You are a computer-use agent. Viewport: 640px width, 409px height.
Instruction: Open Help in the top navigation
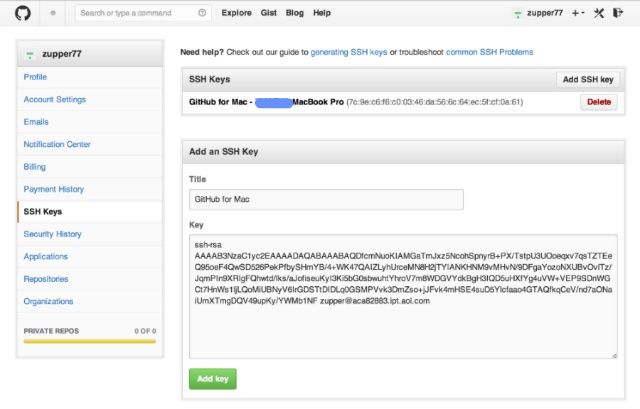click(322, 13)
